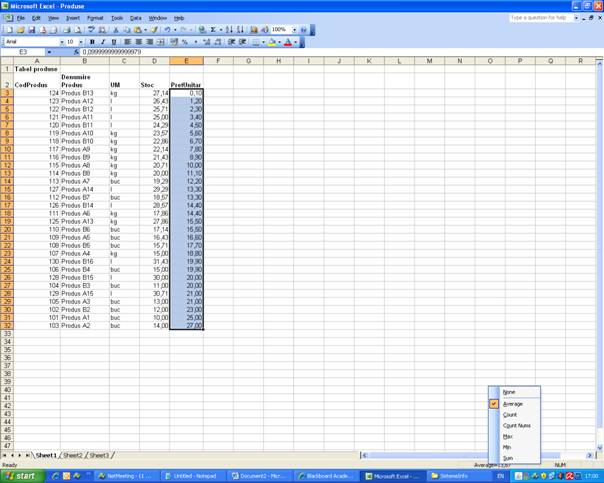Click the Undo arrow icon

(x=166, y=30)
